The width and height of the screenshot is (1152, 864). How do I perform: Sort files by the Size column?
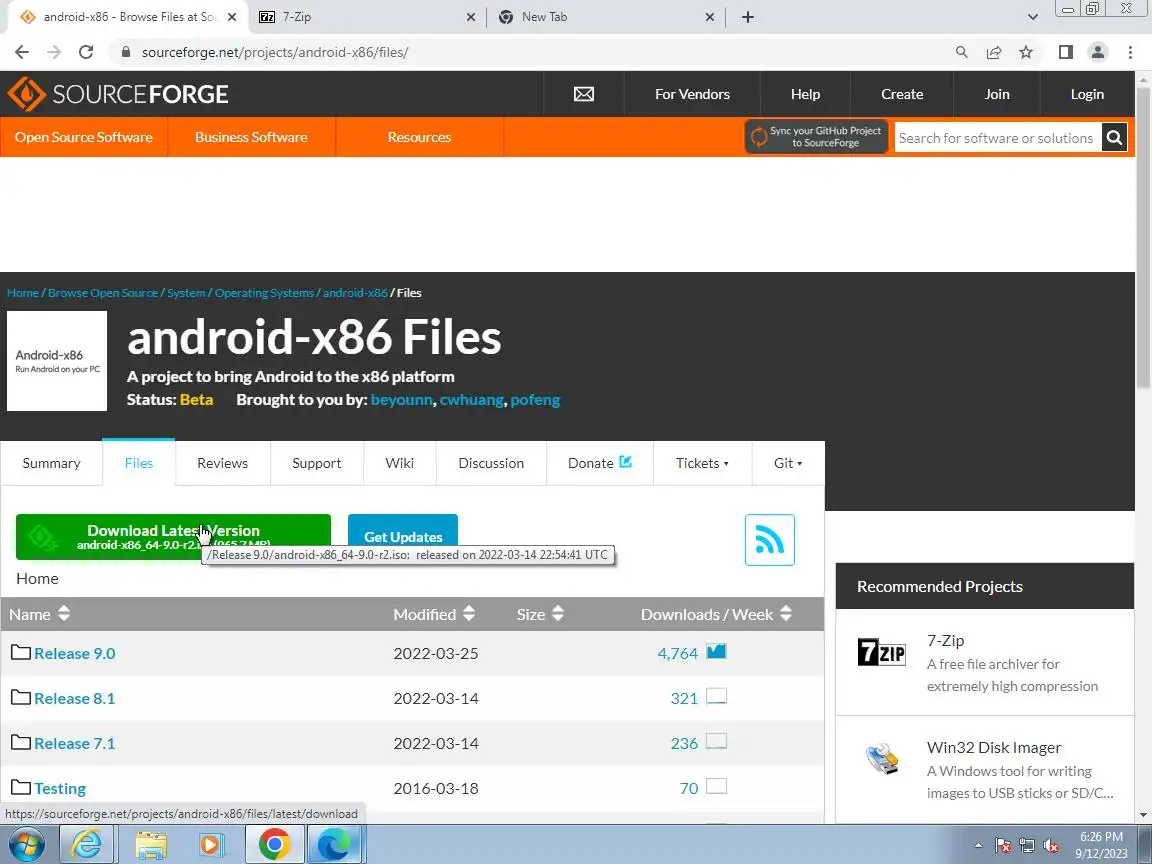pyautogui.click(x=540, y=614)
